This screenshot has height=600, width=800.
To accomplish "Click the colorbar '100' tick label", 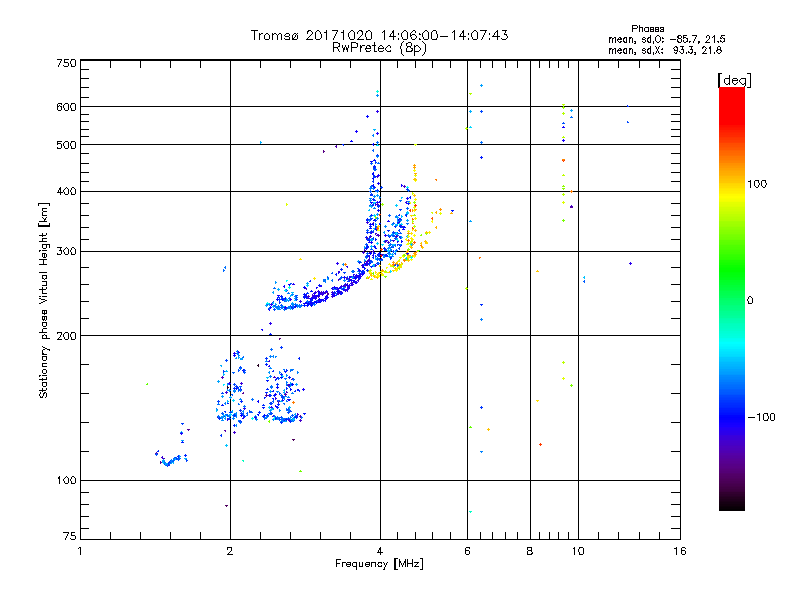I will pos(757,184).
